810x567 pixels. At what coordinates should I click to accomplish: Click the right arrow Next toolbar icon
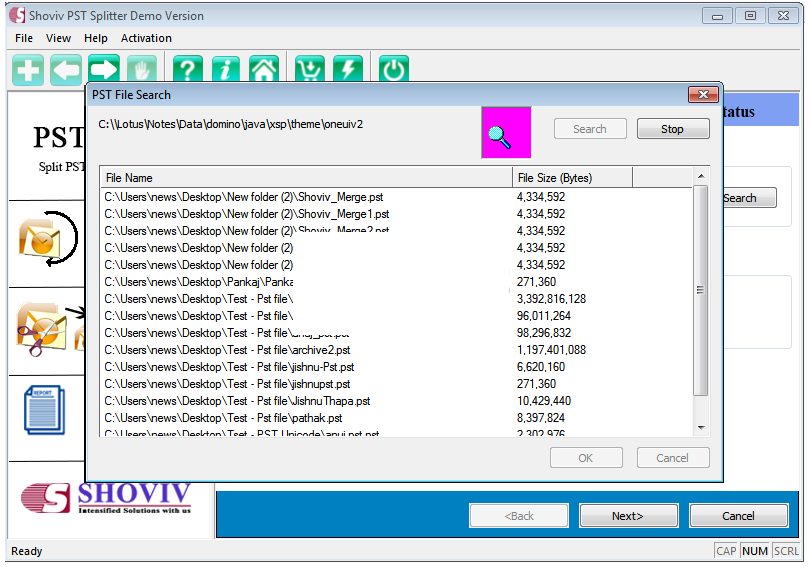point(104,69)
